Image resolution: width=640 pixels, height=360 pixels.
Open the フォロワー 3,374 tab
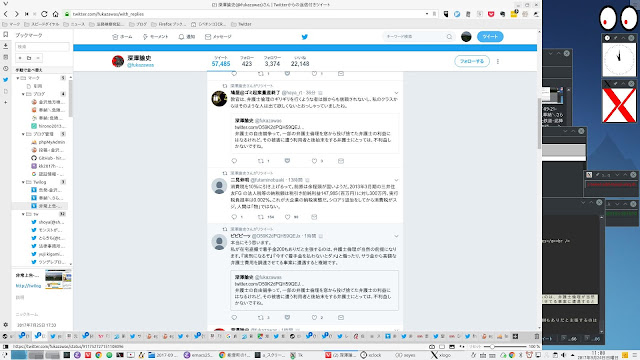point(272,61)
